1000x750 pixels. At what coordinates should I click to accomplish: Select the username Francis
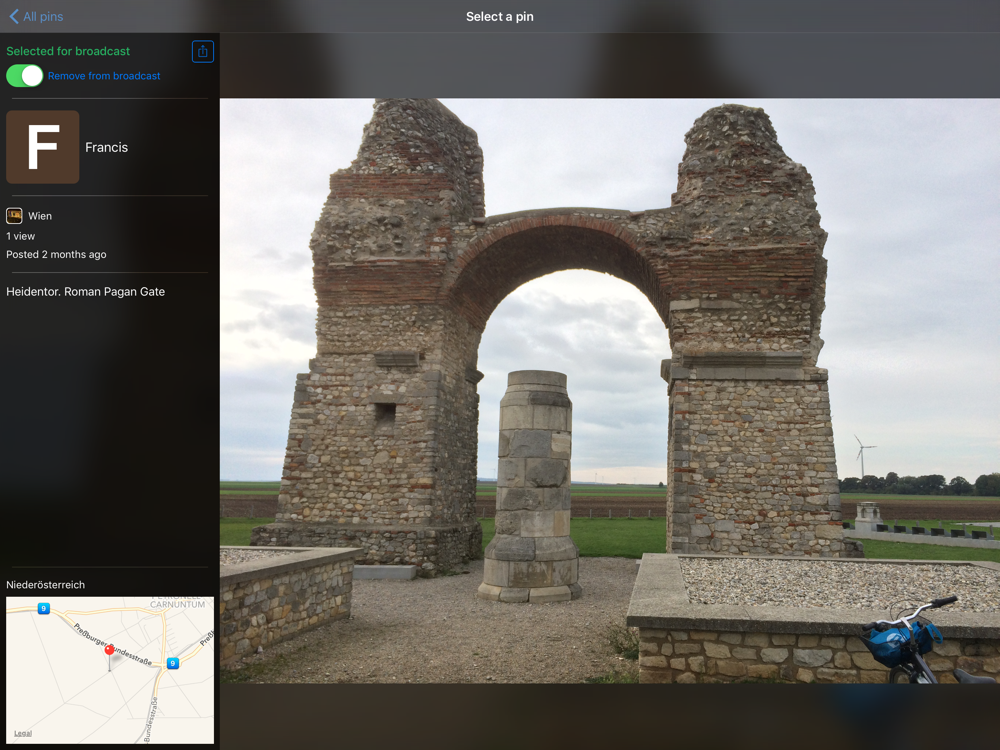tap(107, 147)
